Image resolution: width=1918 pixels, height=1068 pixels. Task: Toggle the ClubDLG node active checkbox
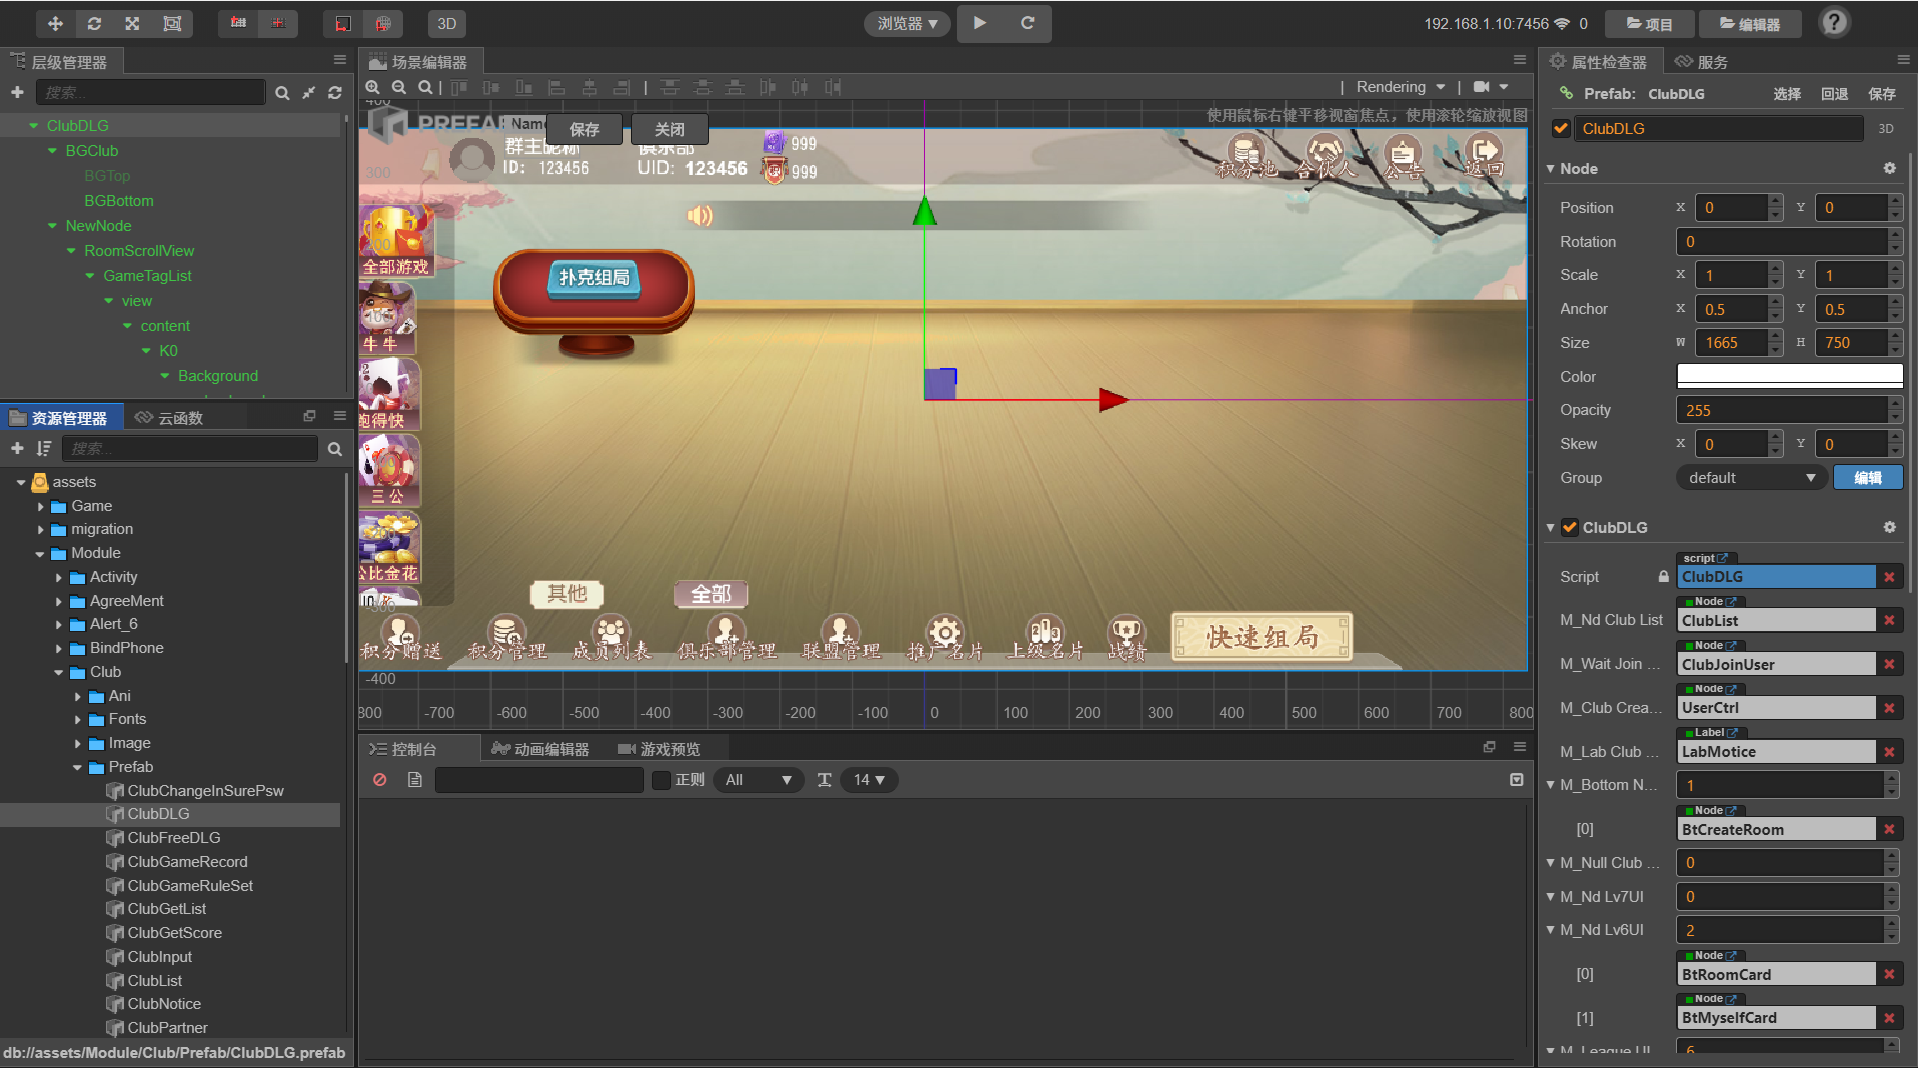click(1560, 128)
